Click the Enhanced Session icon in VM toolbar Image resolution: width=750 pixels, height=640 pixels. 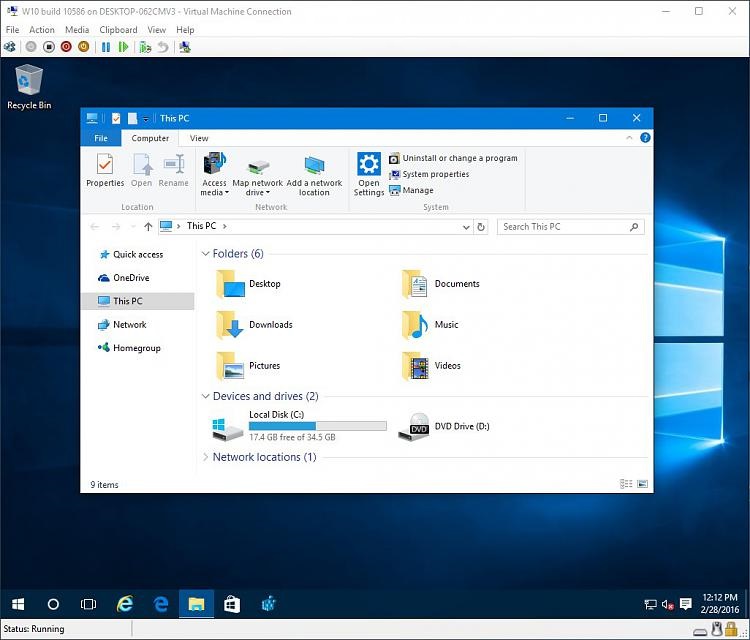185,47
